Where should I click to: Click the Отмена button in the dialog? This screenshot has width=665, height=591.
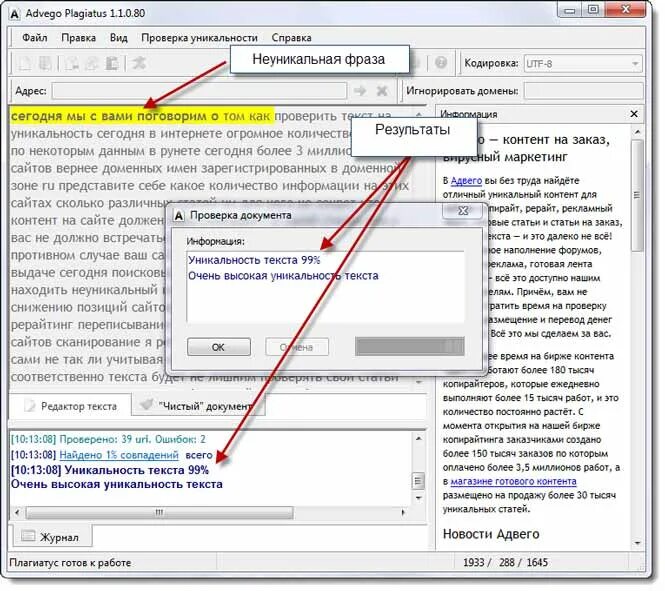click(297, 347)
